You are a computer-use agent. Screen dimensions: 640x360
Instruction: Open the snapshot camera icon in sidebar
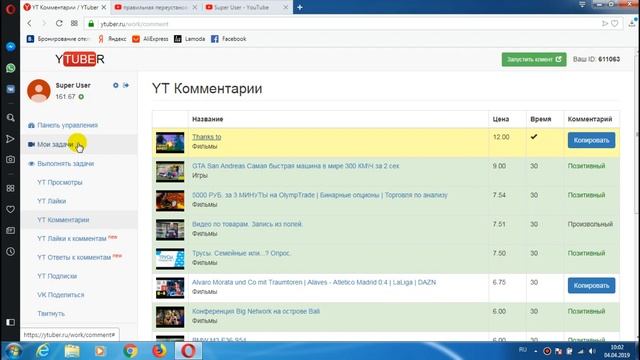(x=11, y=160)
